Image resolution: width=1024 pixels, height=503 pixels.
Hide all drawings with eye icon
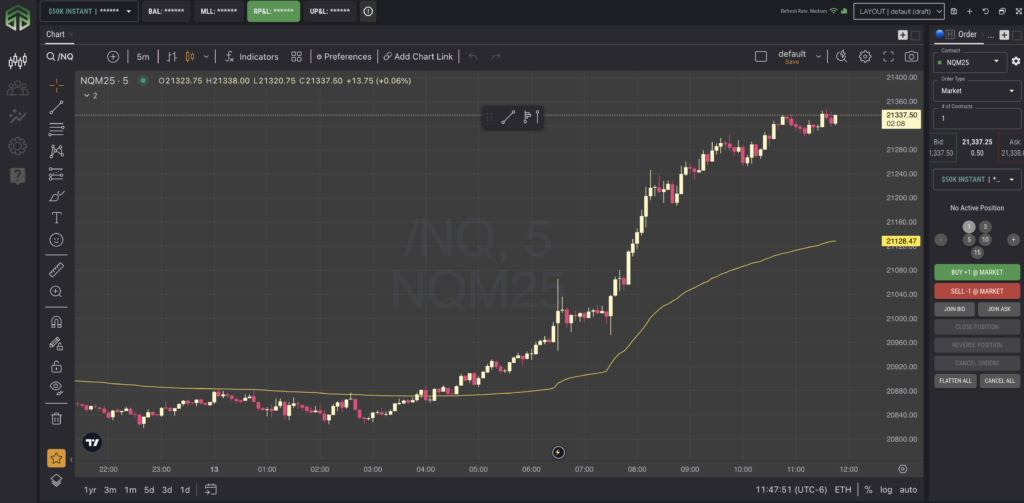(x=57, y=388)
